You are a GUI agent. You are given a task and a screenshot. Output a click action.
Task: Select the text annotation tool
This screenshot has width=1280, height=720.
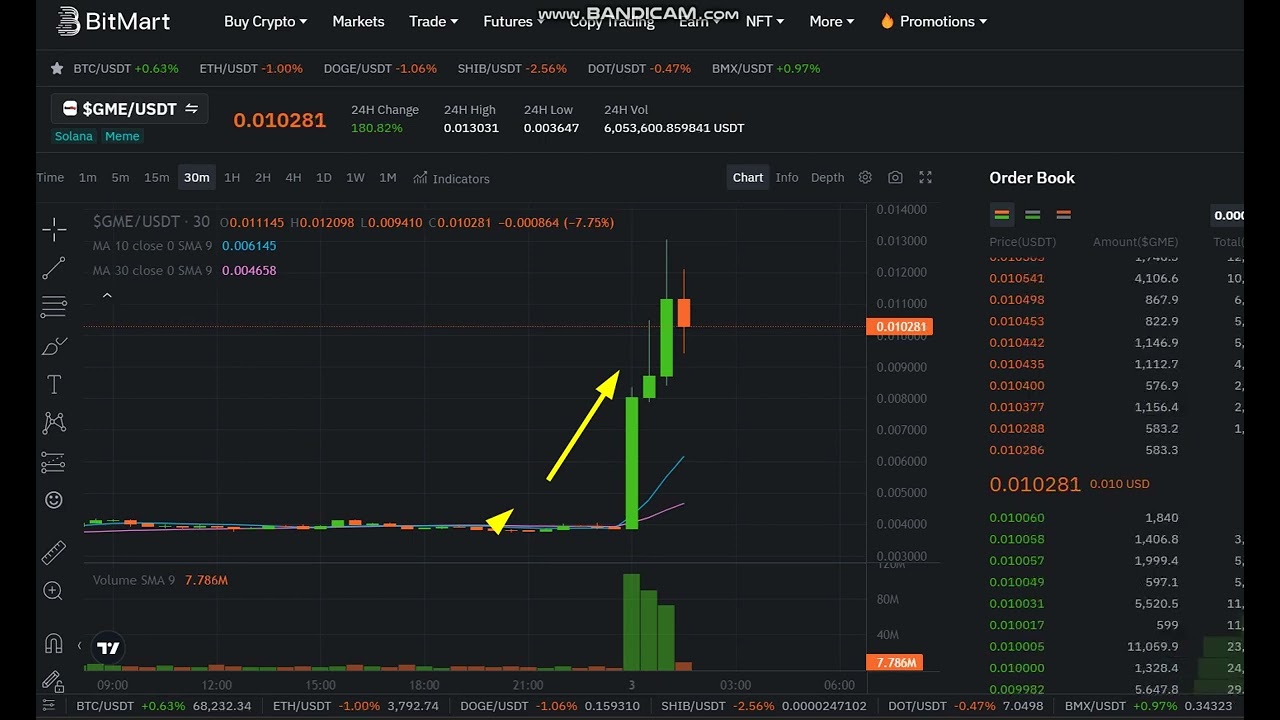pyautogui.click(x=54, y=384)
